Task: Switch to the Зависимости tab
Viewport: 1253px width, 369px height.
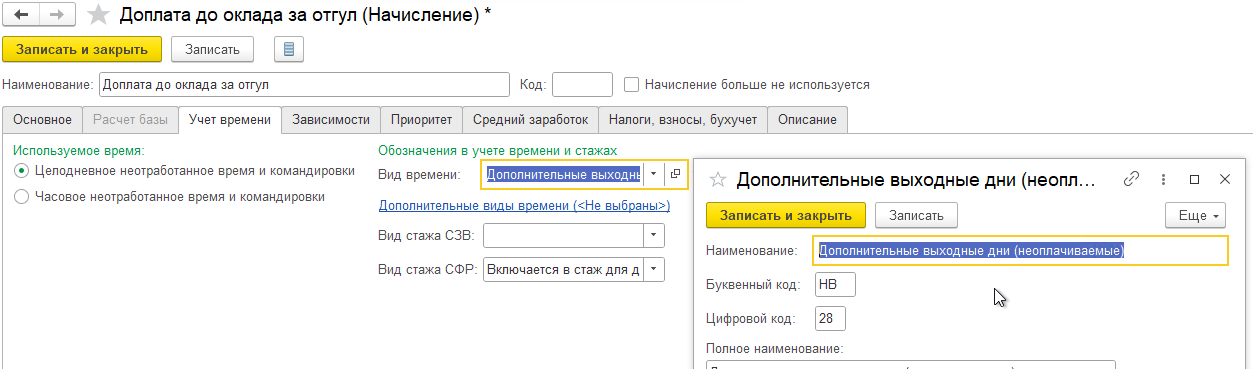Action: (331, 120)
